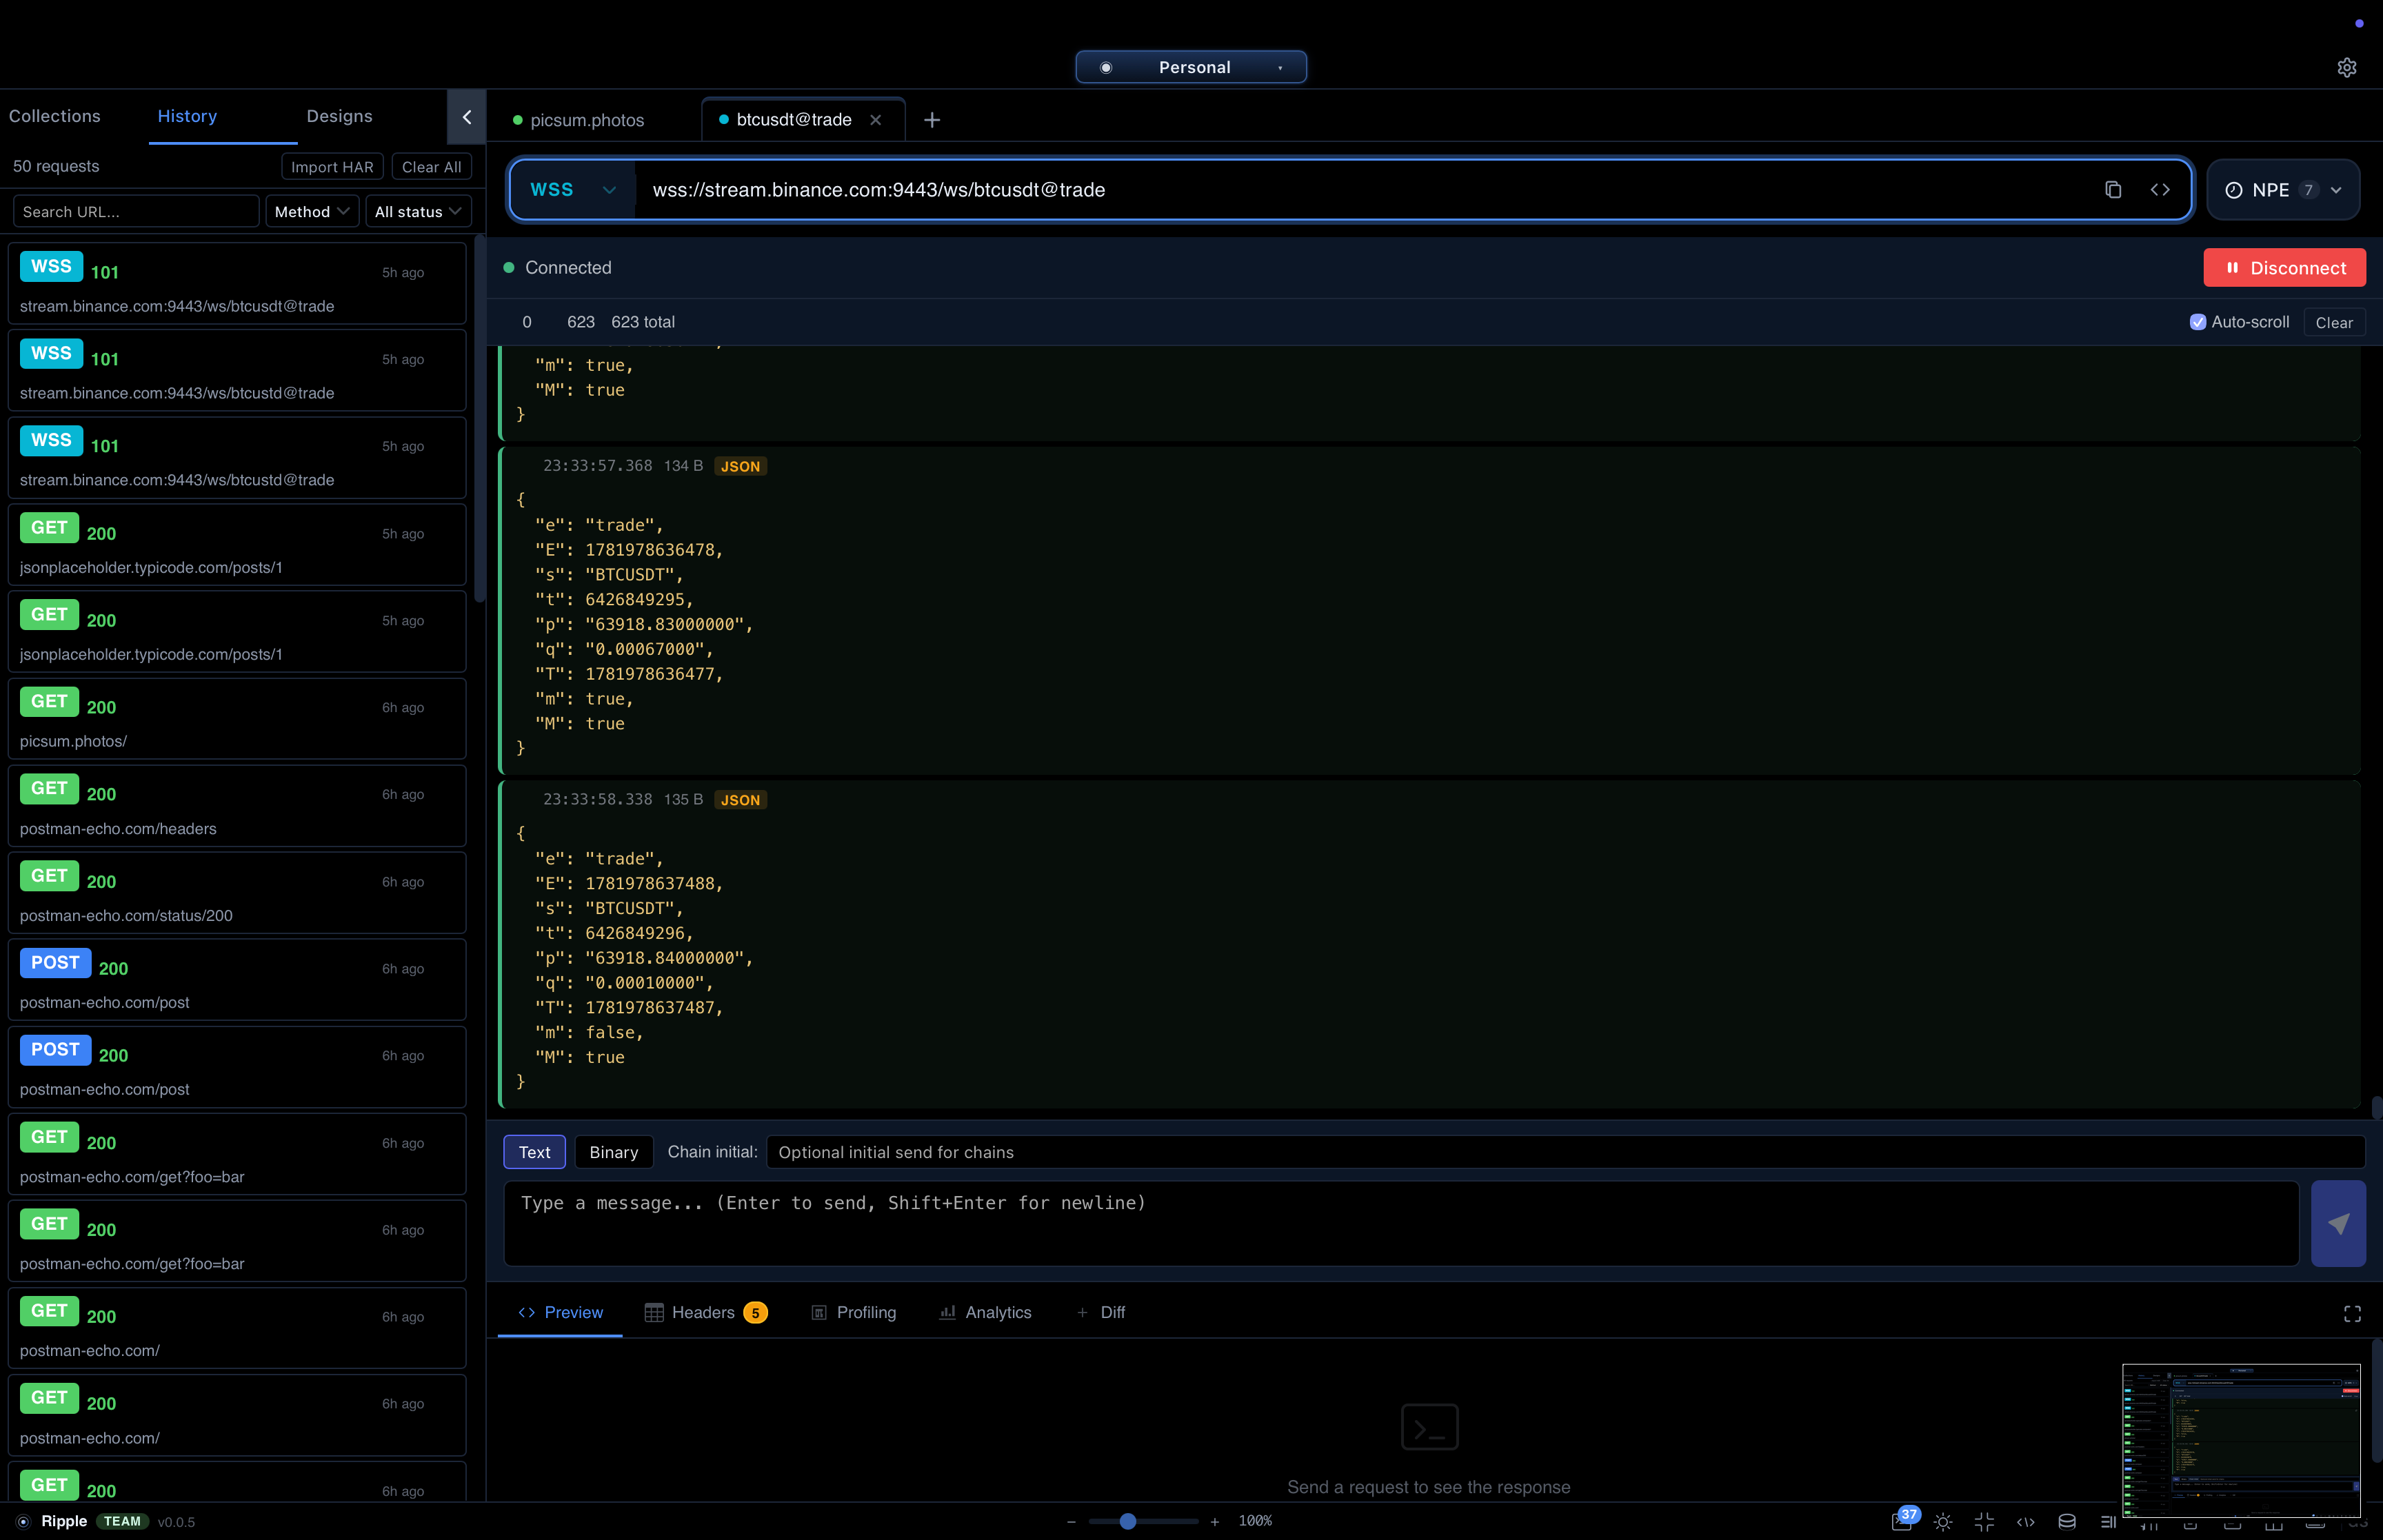Click the clock icon in the NPE environment selector

[2233, 190]
